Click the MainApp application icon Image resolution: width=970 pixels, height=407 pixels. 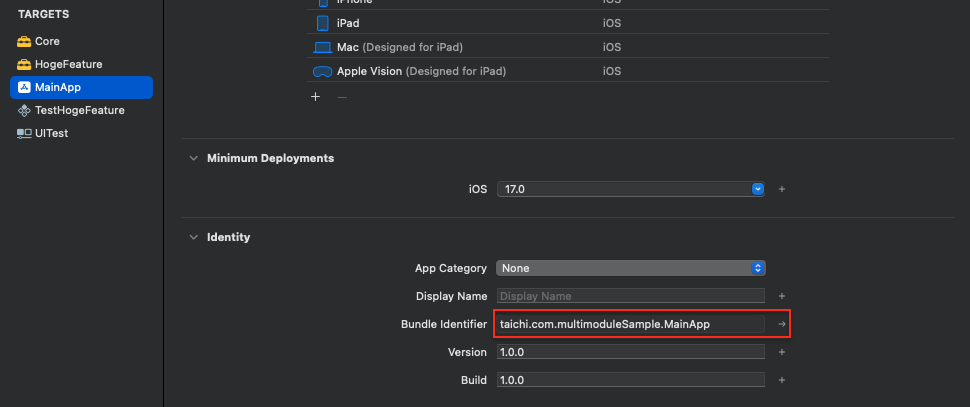click(24, 87)
